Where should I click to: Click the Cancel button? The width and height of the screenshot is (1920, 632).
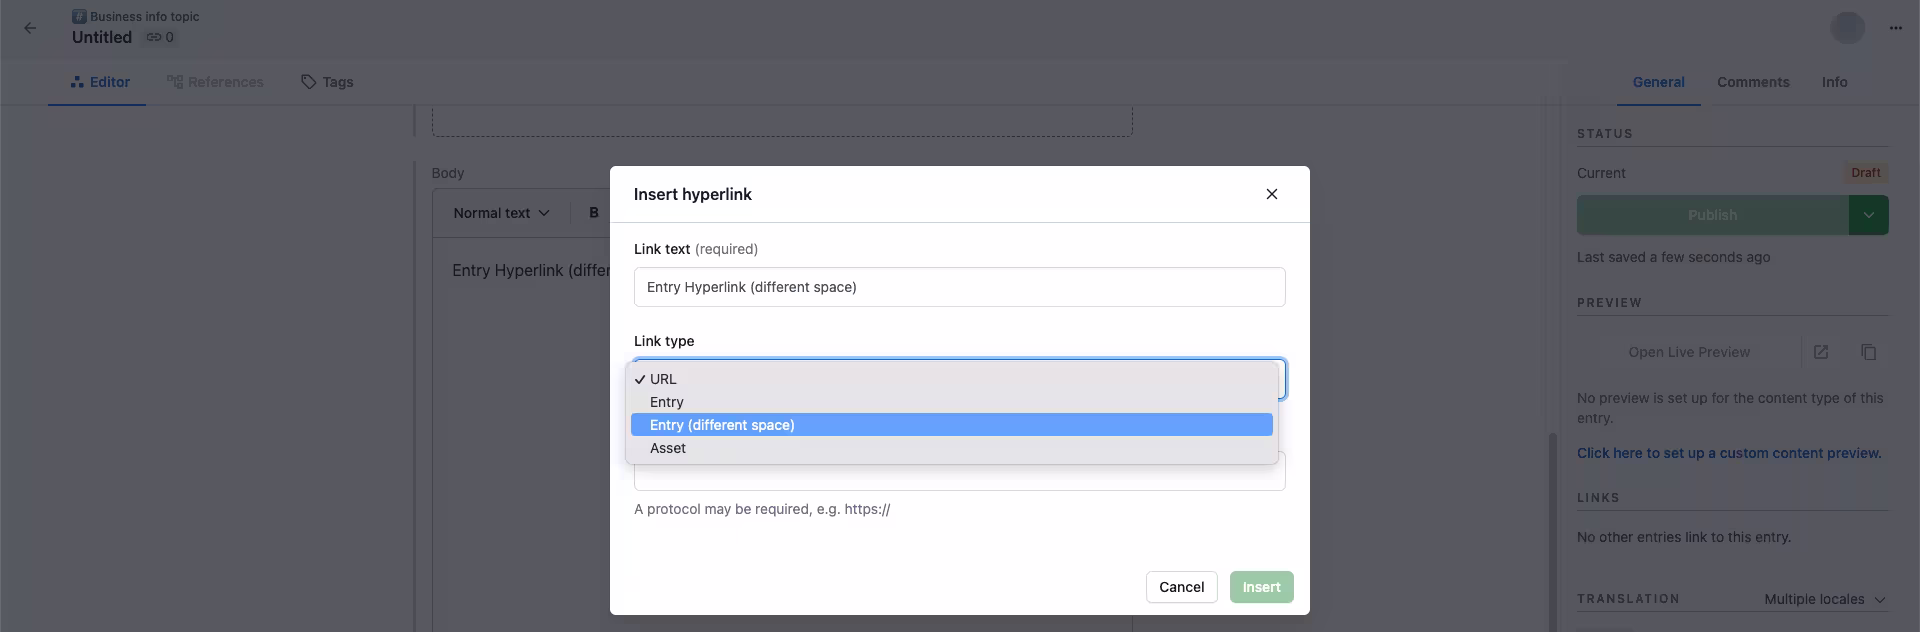1181,587
